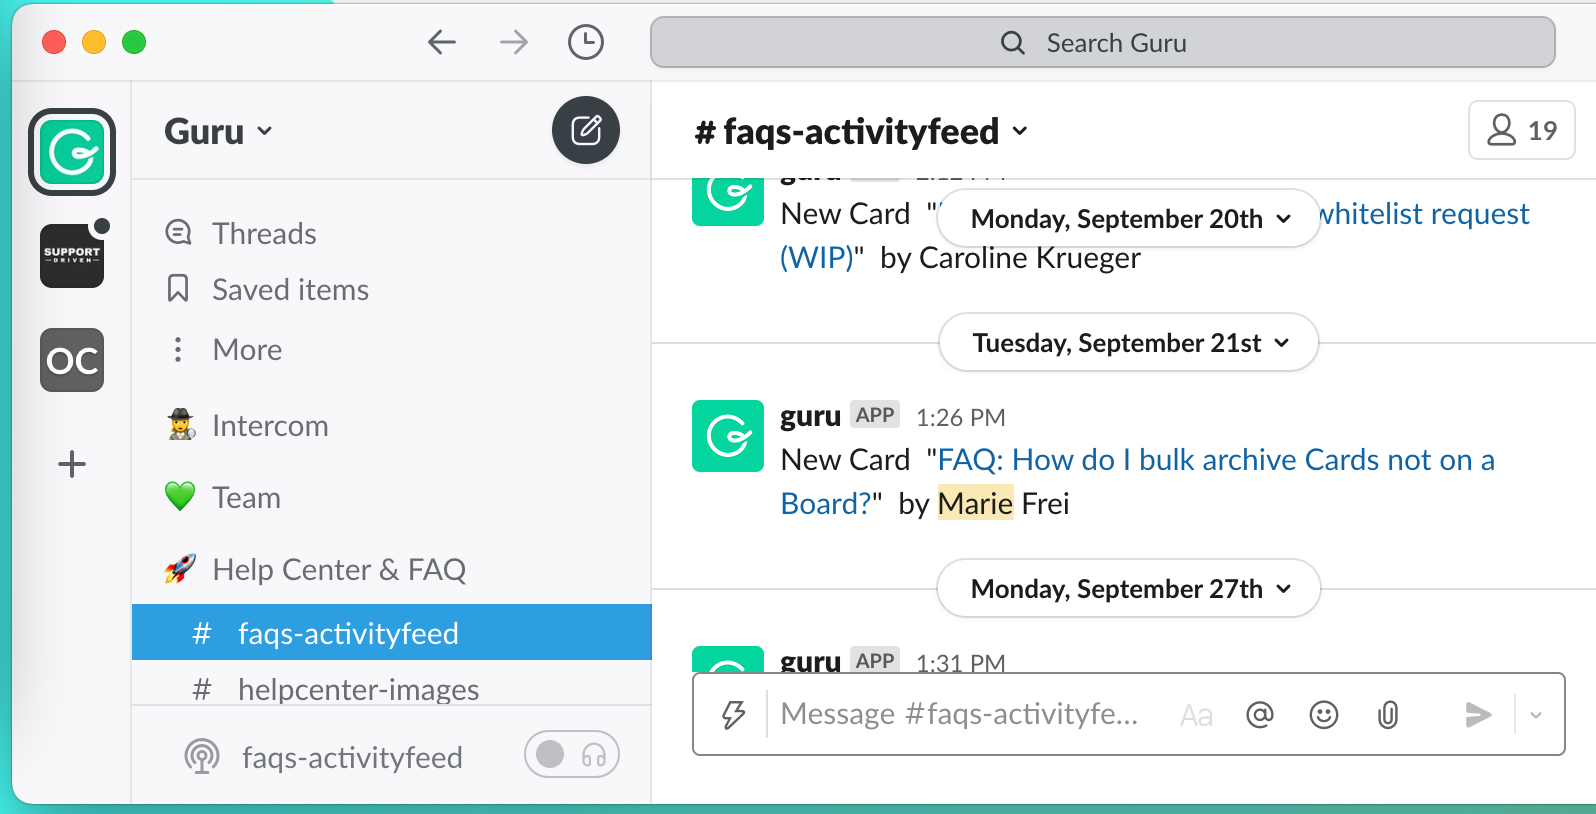Switch to Support Driven workspace
Screen dimensions: 1596x814
(72, 256)
